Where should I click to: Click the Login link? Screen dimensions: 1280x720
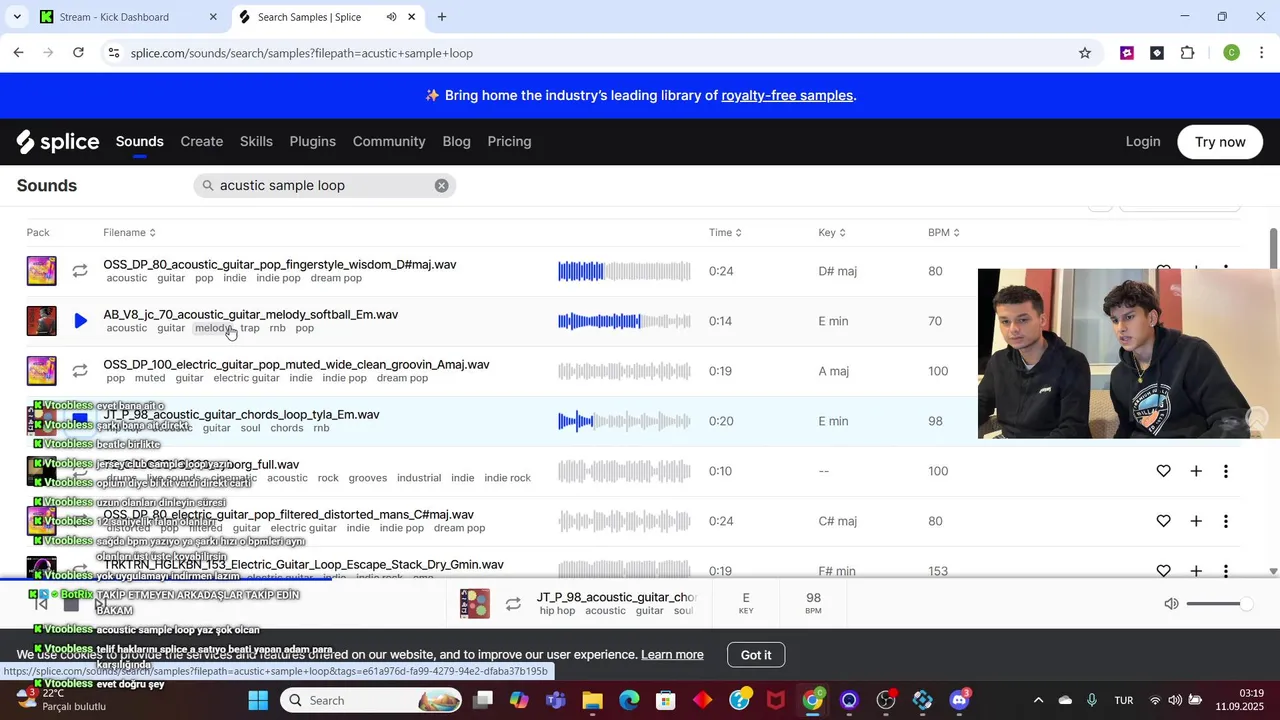click(x=1143, y=142)
